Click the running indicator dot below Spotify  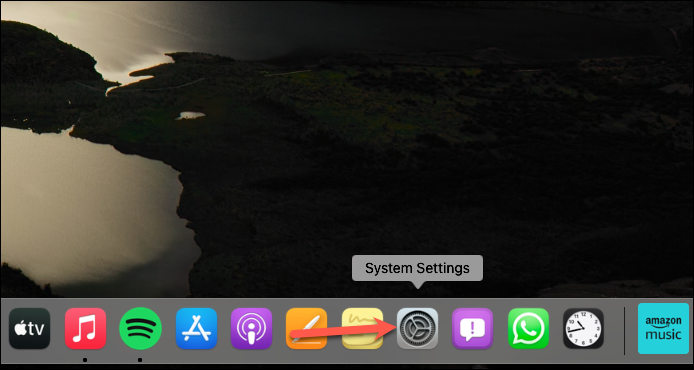[140, 360]
